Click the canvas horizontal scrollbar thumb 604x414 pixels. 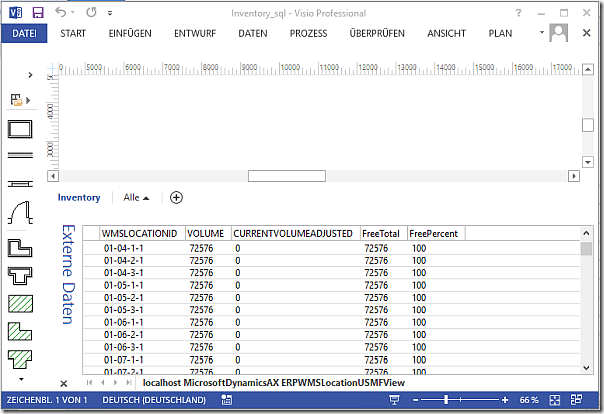pos(287,176)
